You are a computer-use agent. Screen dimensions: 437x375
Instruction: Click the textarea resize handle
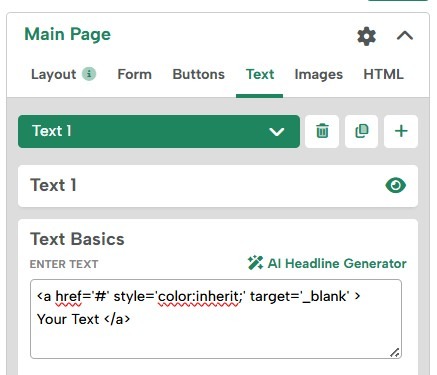(395, 352)
